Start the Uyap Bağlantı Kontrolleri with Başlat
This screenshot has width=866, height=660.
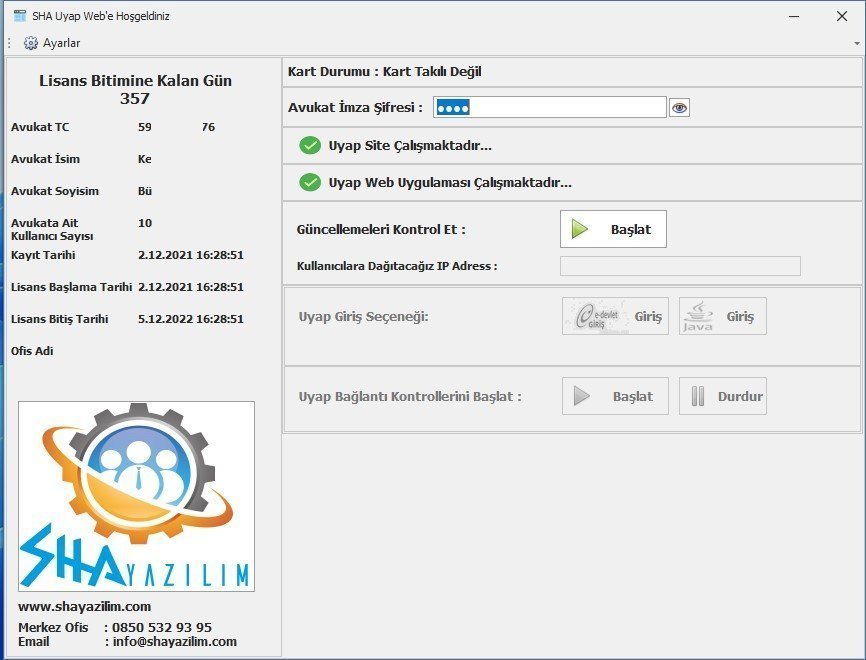click(614, 396)
